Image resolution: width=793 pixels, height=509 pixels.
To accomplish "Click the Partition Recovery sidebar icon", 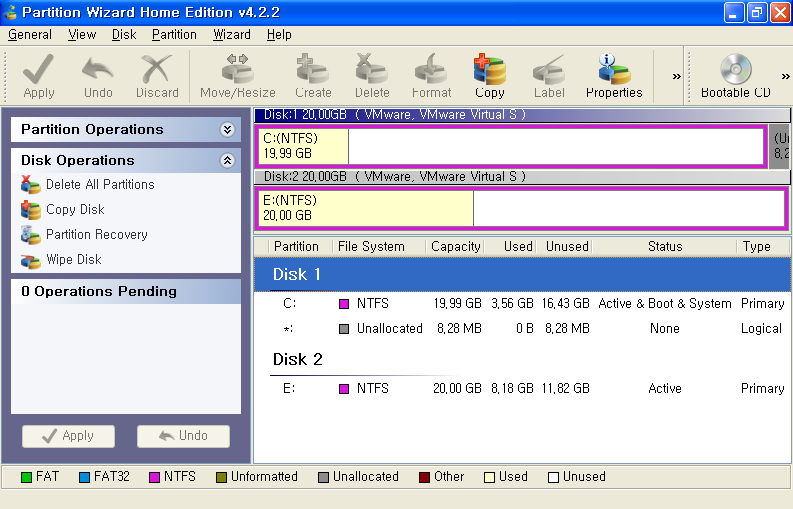I will point(30,235).
